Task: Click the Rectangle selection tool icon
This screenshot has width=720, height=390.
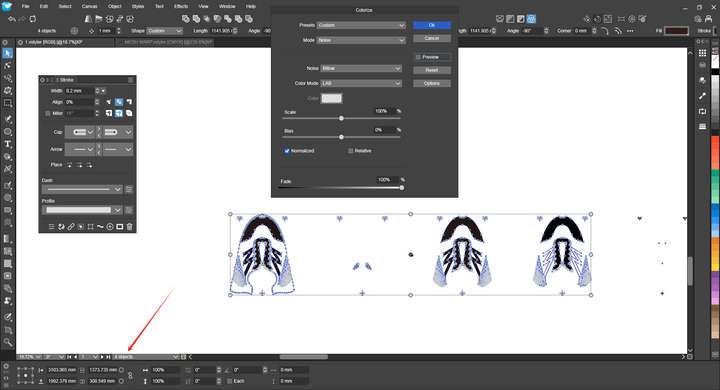Action: [x=8, y=103]
